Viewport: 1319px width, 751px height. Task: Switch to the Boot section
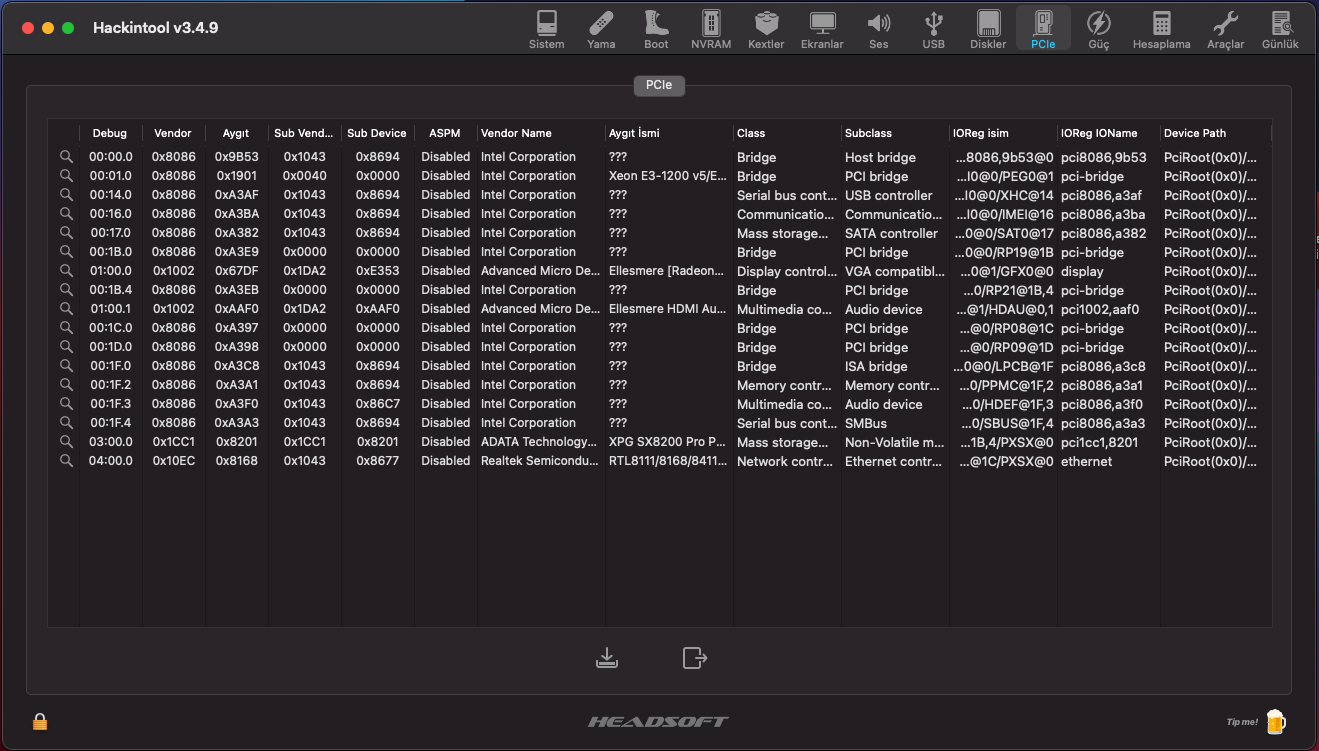[656, 29]
